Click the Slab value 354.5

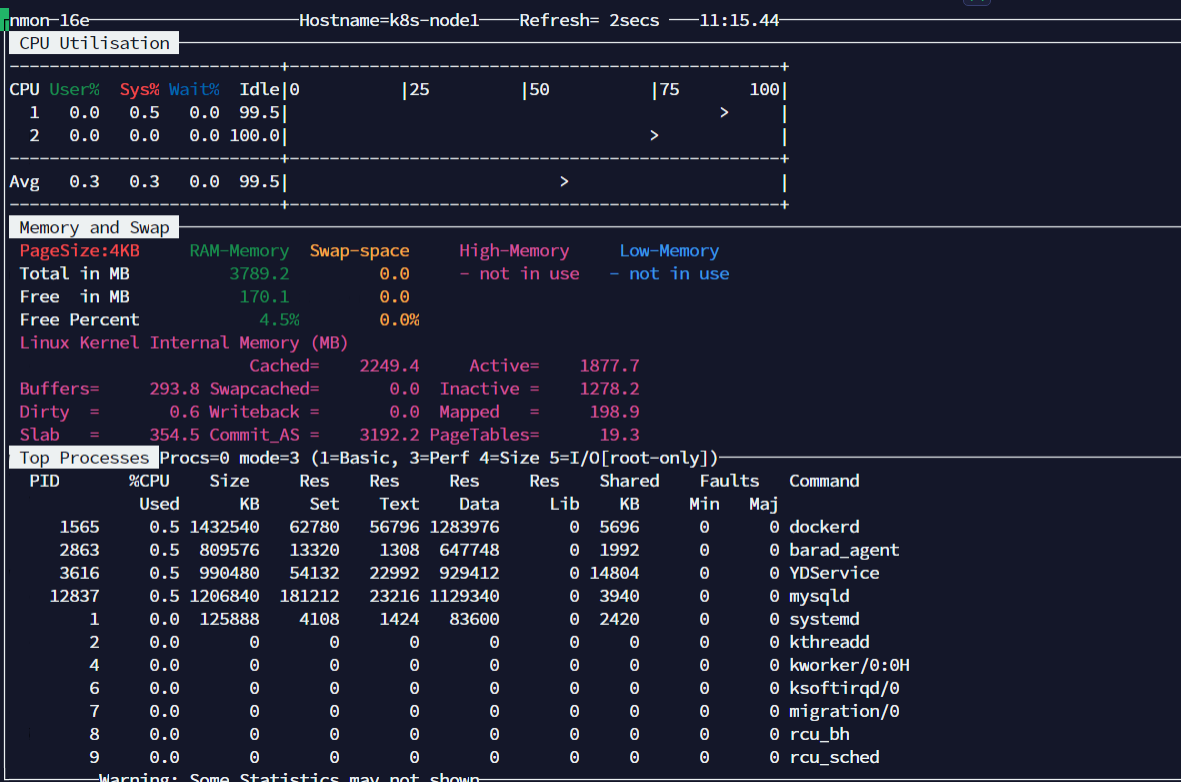coord(175,435)
